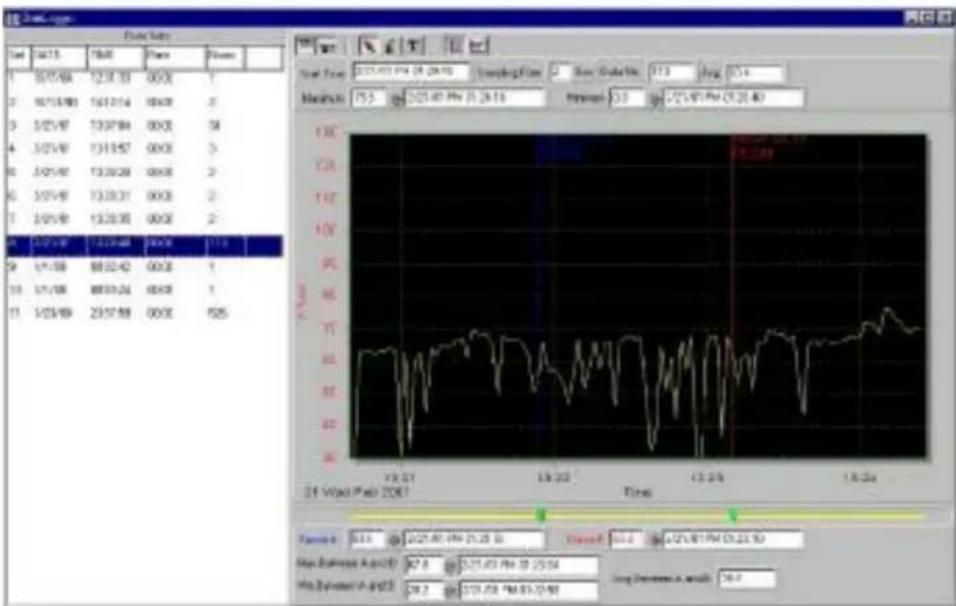Click the clock icon beside Cursor B value
This screenshot has height=606, width=956.
pos(654,540)
